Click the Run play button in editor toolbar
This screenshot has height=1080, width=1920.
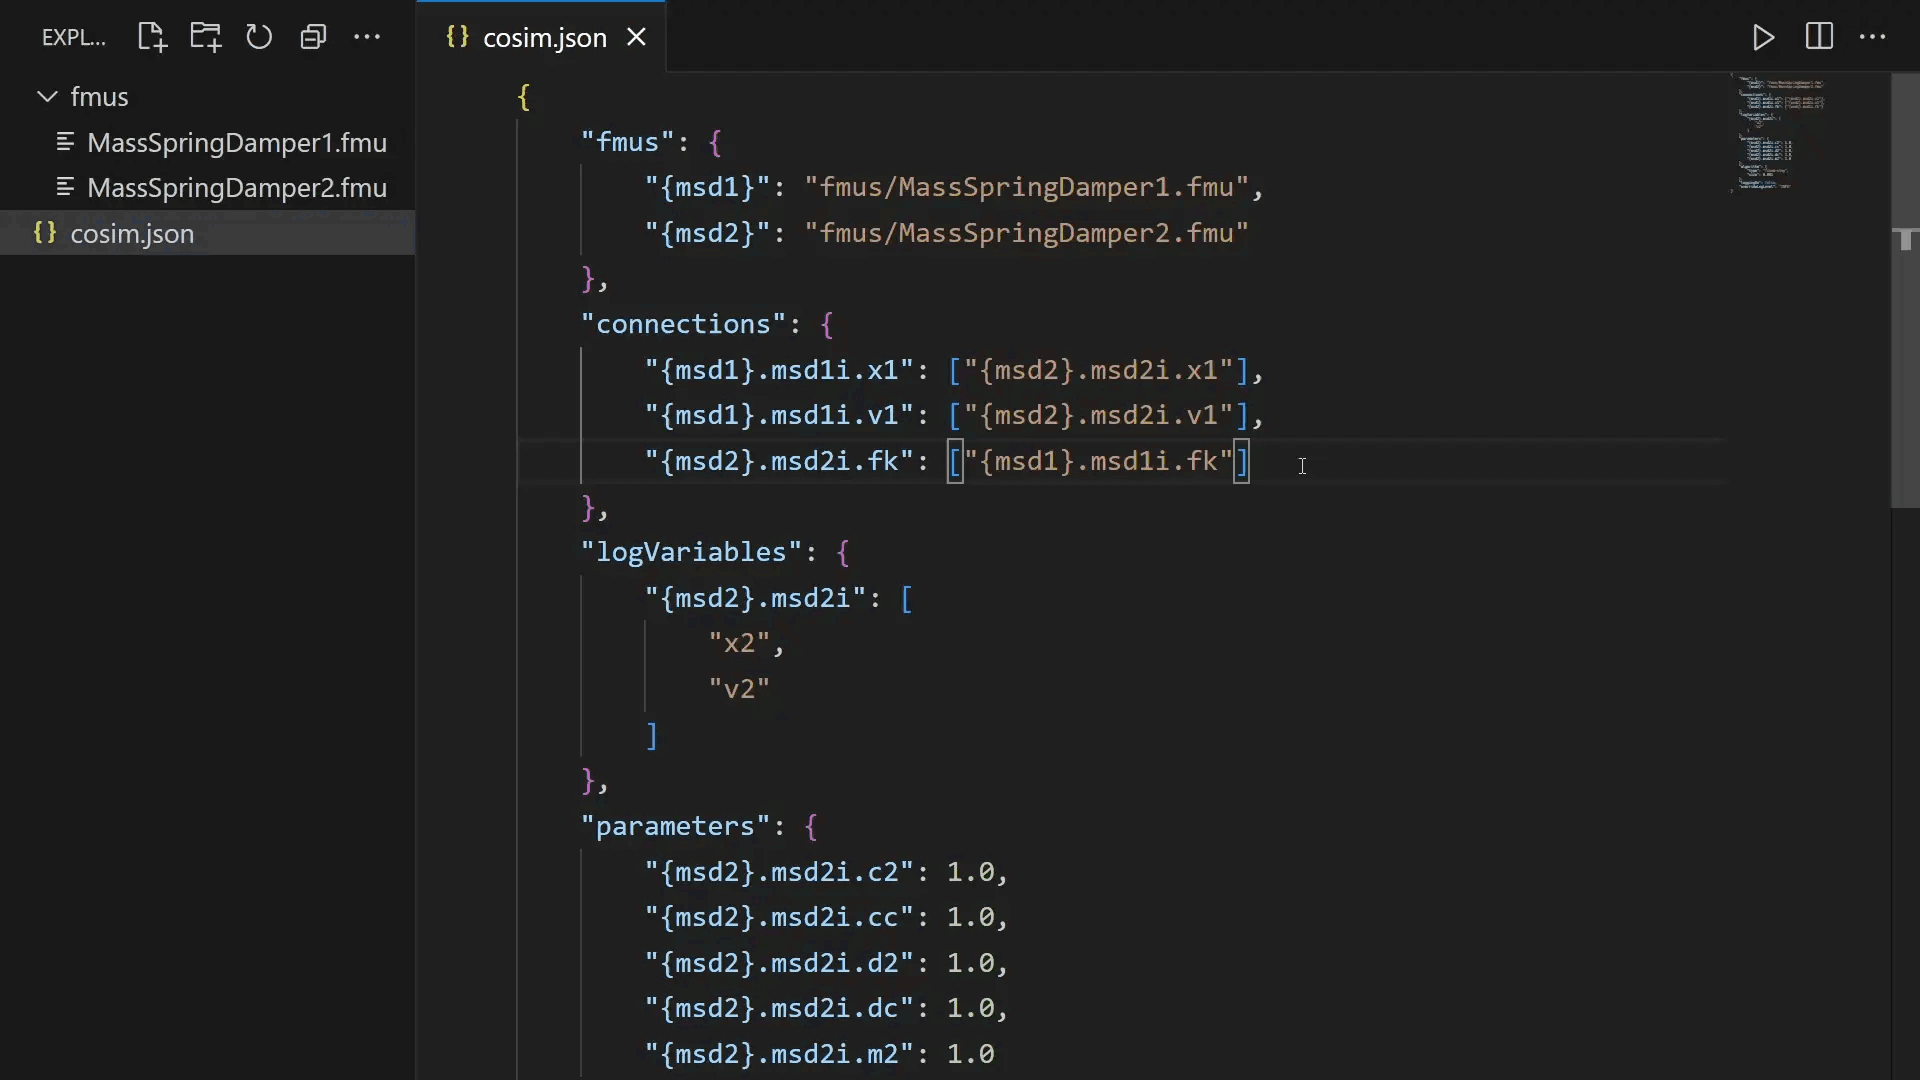1764,38
